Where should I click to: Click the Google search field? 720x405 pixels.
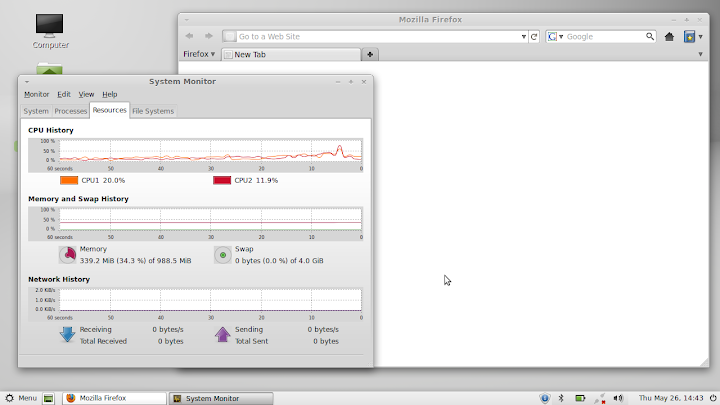pos(605,37)
